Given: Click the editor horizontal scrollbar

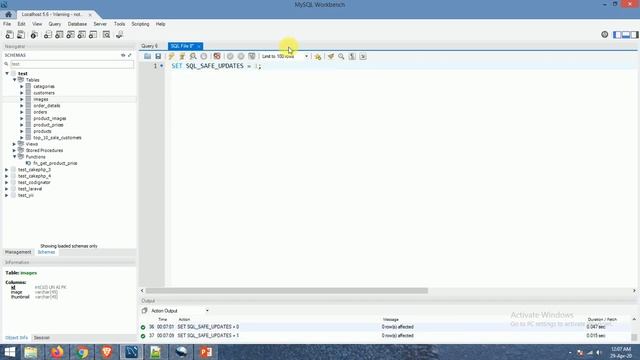Looking at the screenshot, I should tap(287, 291).
